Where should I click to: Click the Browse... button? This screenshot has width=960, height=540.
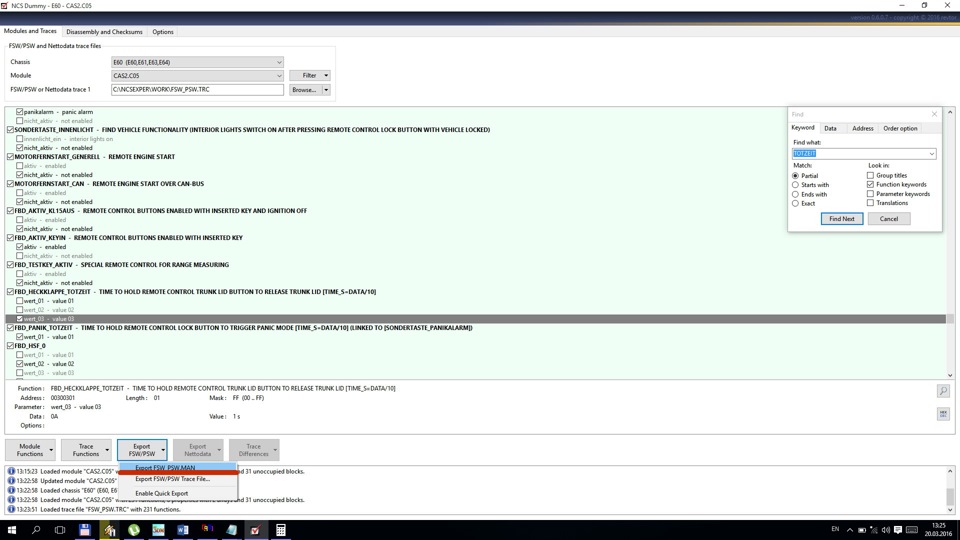(305, 89)
